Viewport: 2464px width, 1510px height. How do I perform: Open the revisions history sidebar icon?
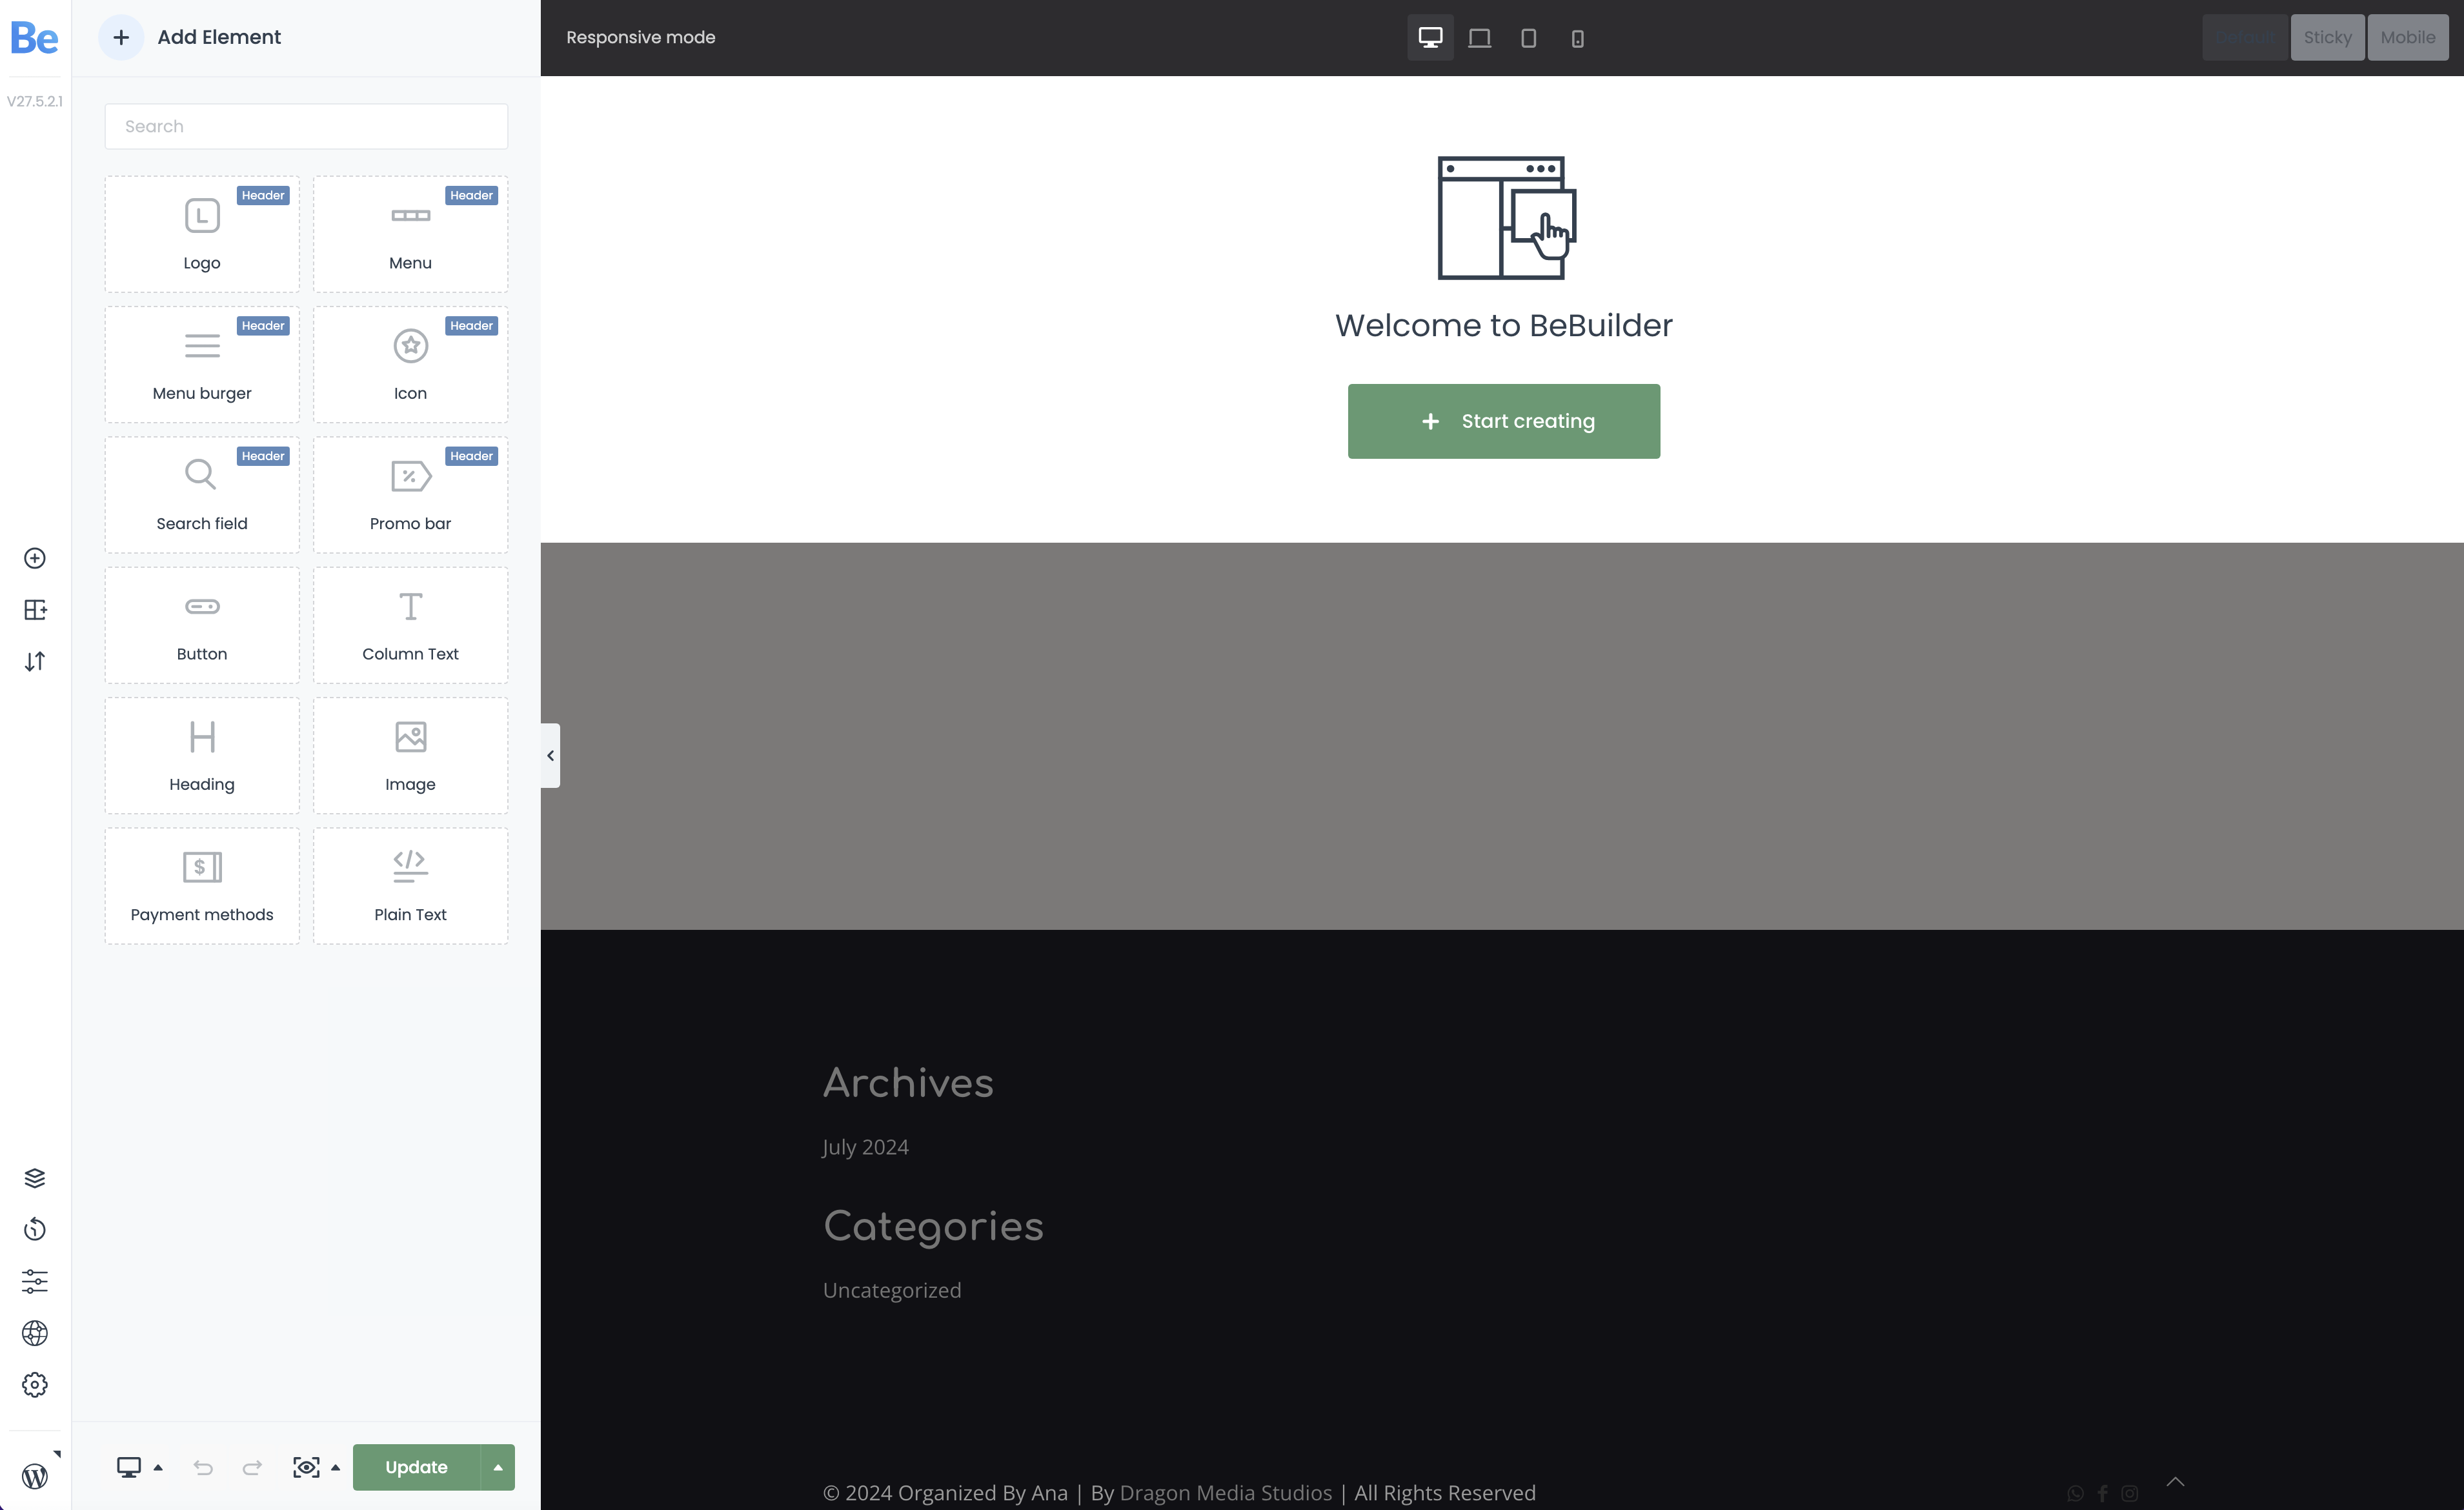35,1230
